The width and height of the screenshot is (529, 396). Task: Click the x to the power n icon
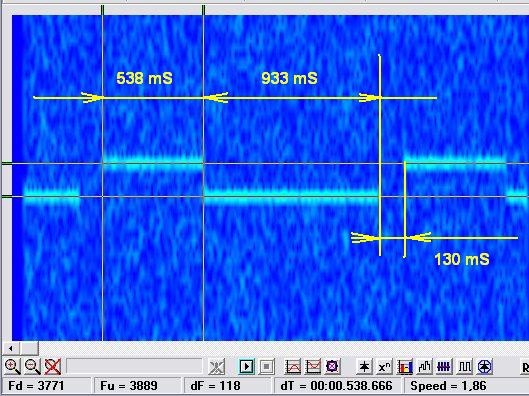(x=384, y=366)
